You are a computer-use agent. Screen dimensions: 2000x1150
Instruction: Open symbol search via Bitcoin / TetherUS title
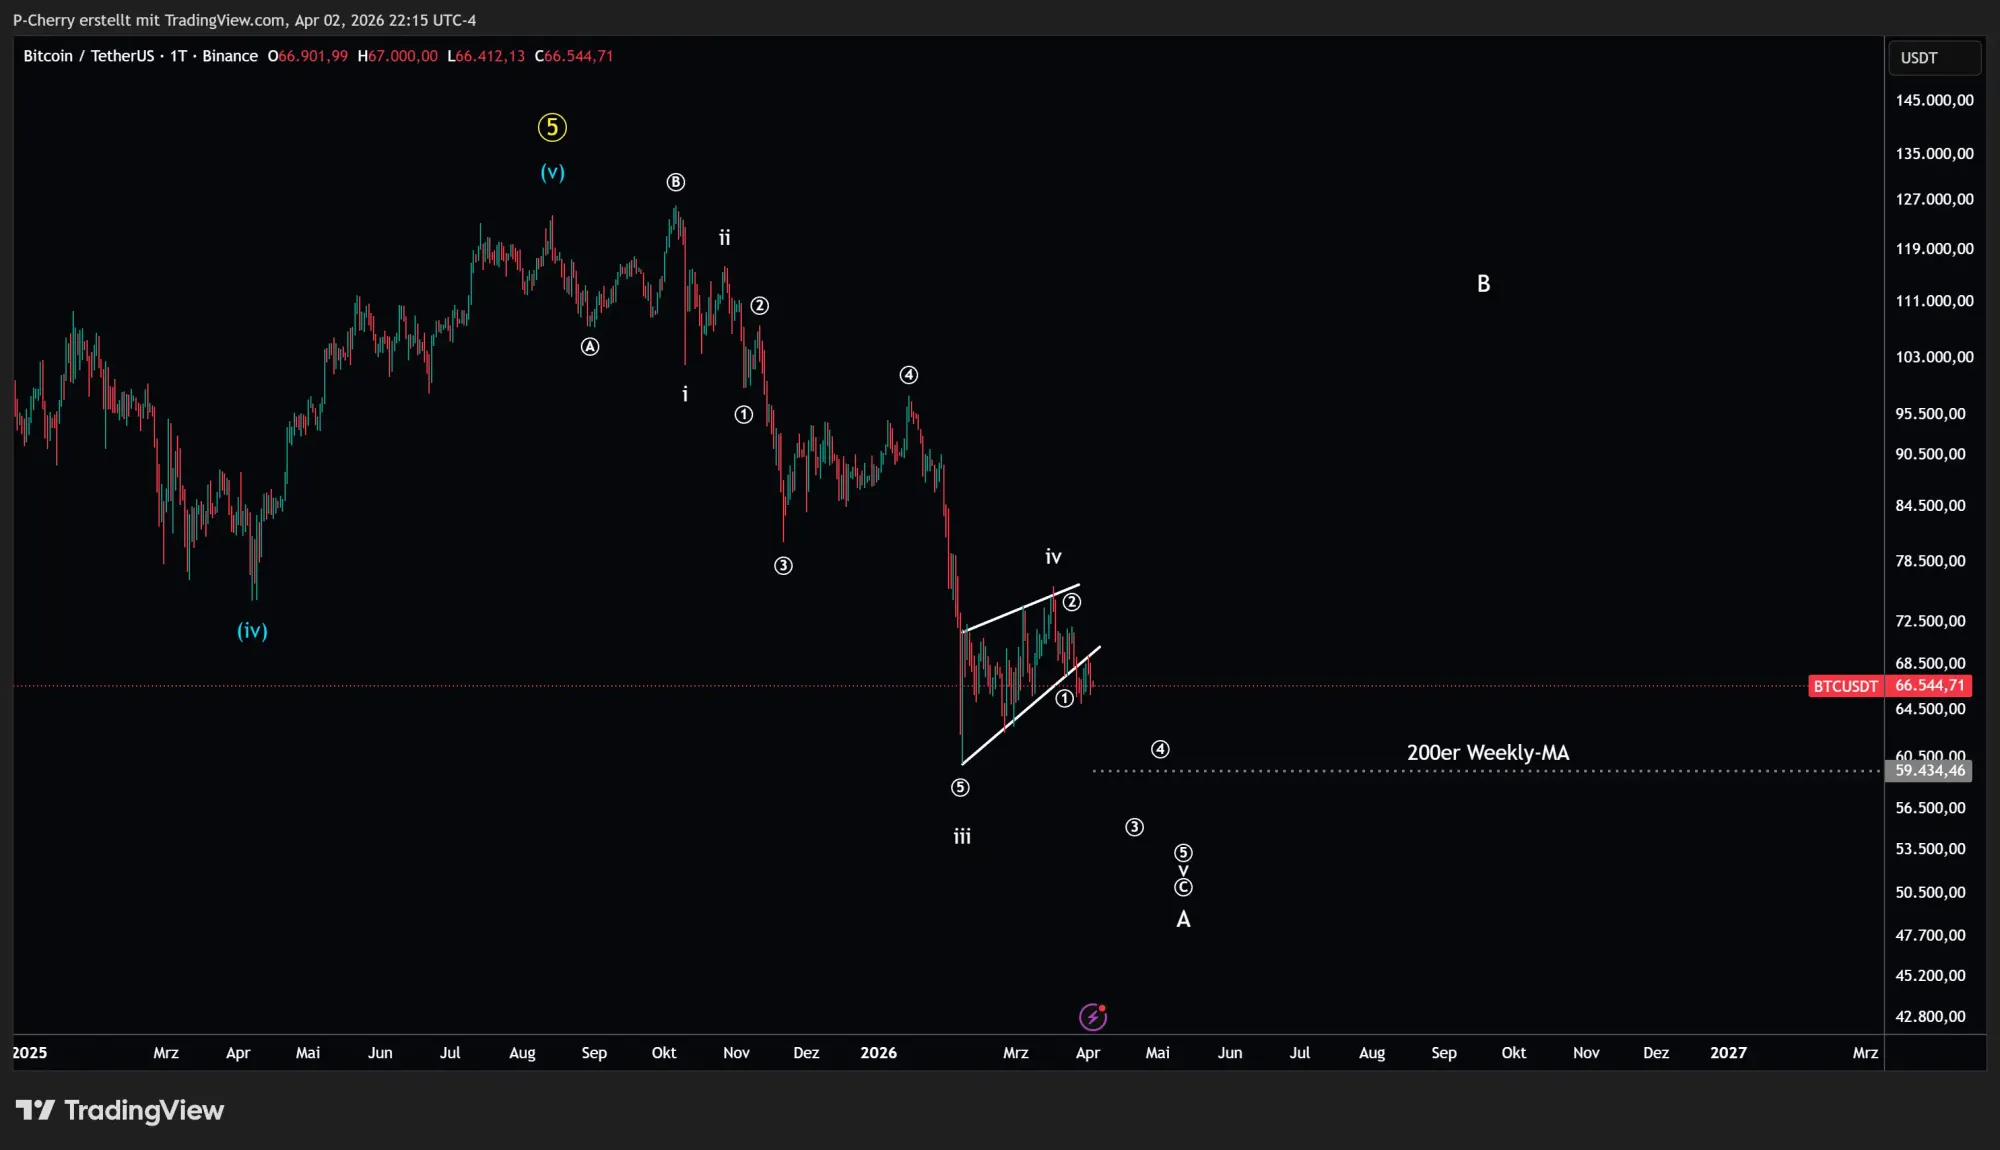tap(90, 56)
